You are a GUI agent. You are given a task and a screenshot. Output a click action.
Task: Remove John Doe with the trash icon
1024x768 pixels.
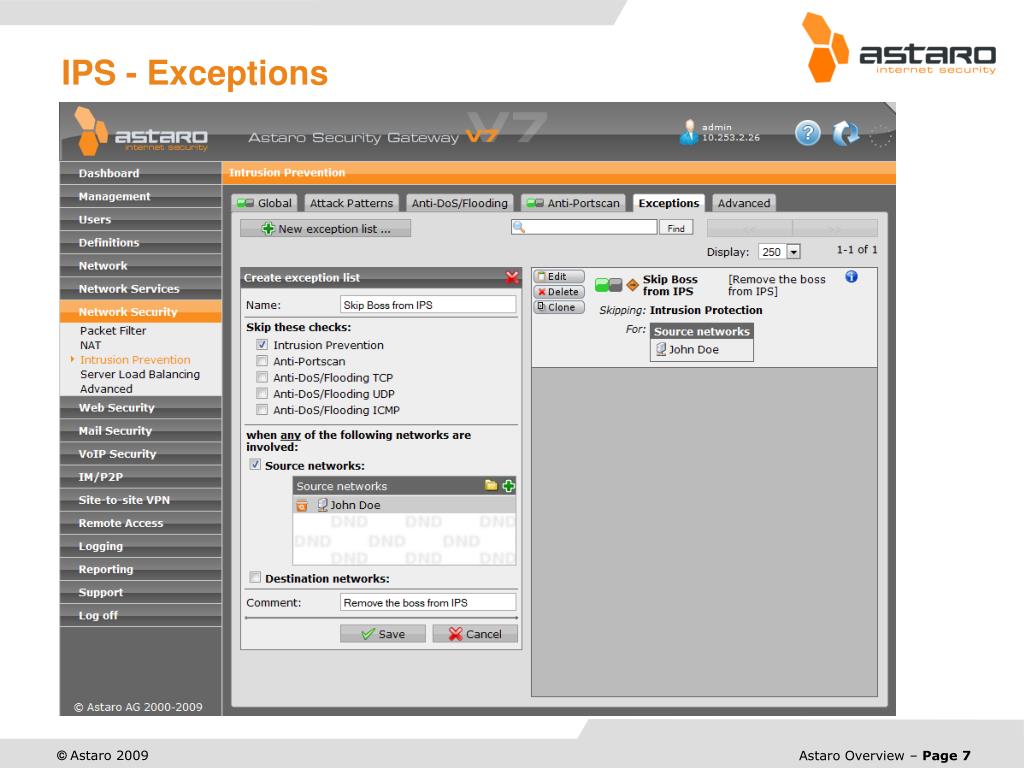[x=302, y=505]
